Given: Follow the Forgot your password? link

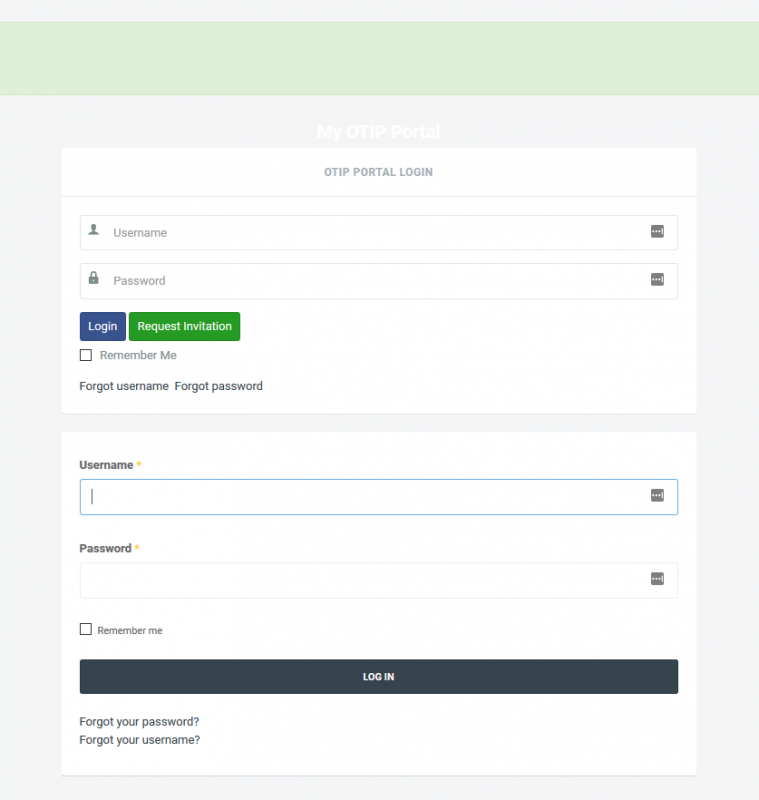Looking at the screenshot, I should click(139, 722).
